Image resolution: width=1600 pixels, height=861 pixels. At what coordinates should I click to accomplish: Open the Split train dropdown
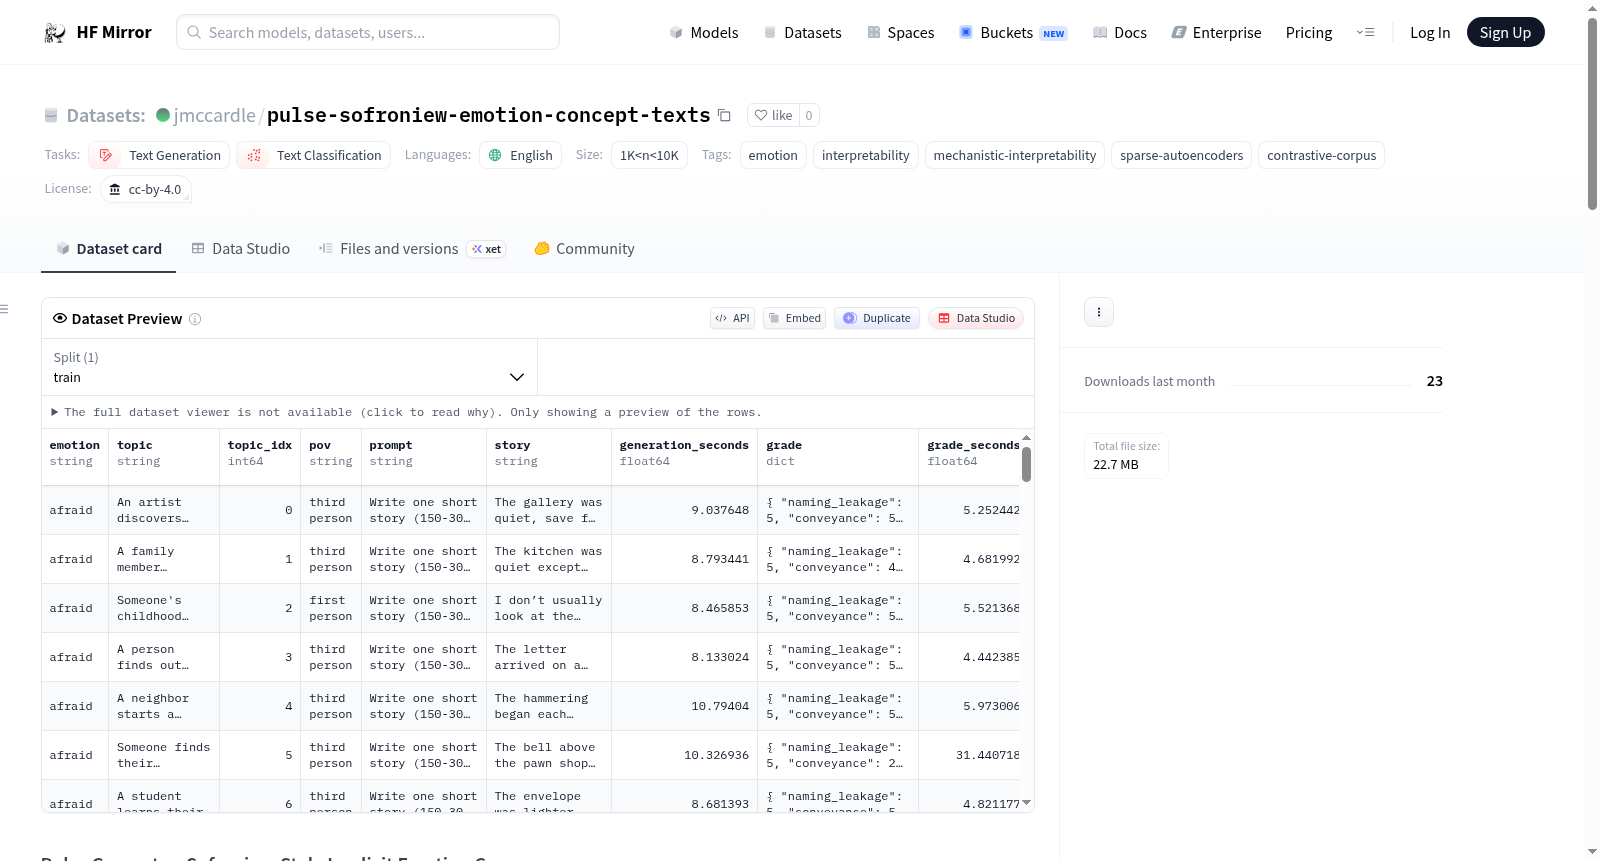coord(289,367)
